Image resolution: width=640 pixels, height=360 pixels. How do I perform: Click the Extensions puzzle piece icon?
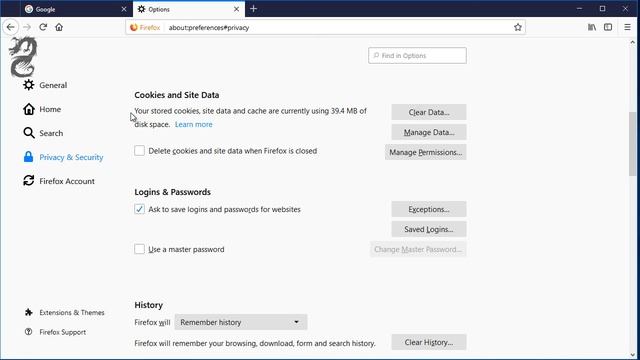click(29, 312)
